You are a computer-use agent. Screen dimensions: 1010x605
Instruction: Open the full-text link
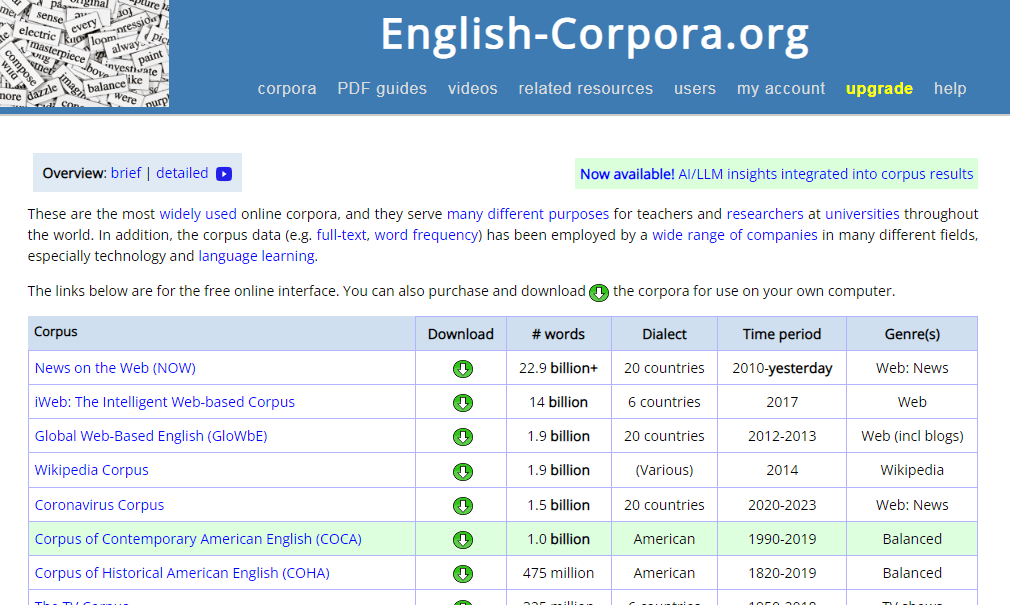tap(341, 235)
